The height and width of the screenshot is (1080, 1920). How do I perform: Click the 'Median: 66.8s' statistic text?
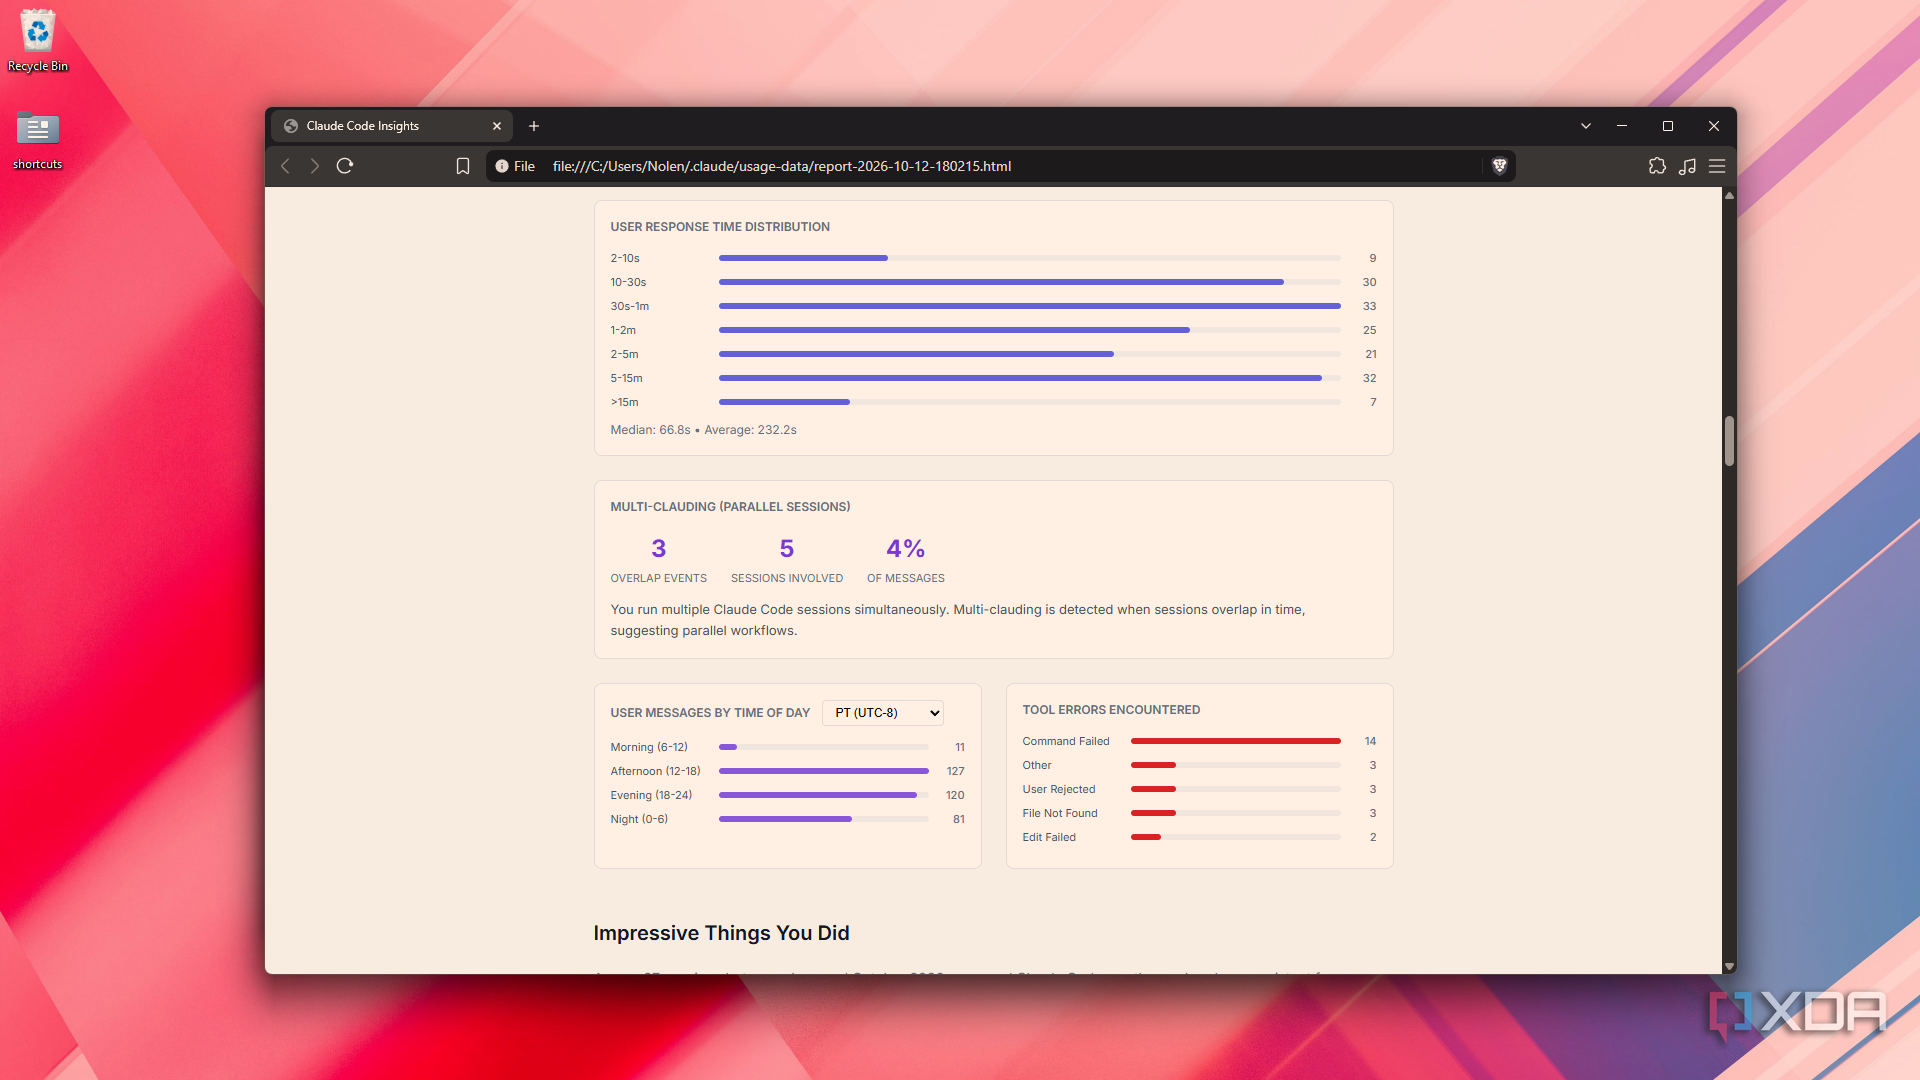650,430
